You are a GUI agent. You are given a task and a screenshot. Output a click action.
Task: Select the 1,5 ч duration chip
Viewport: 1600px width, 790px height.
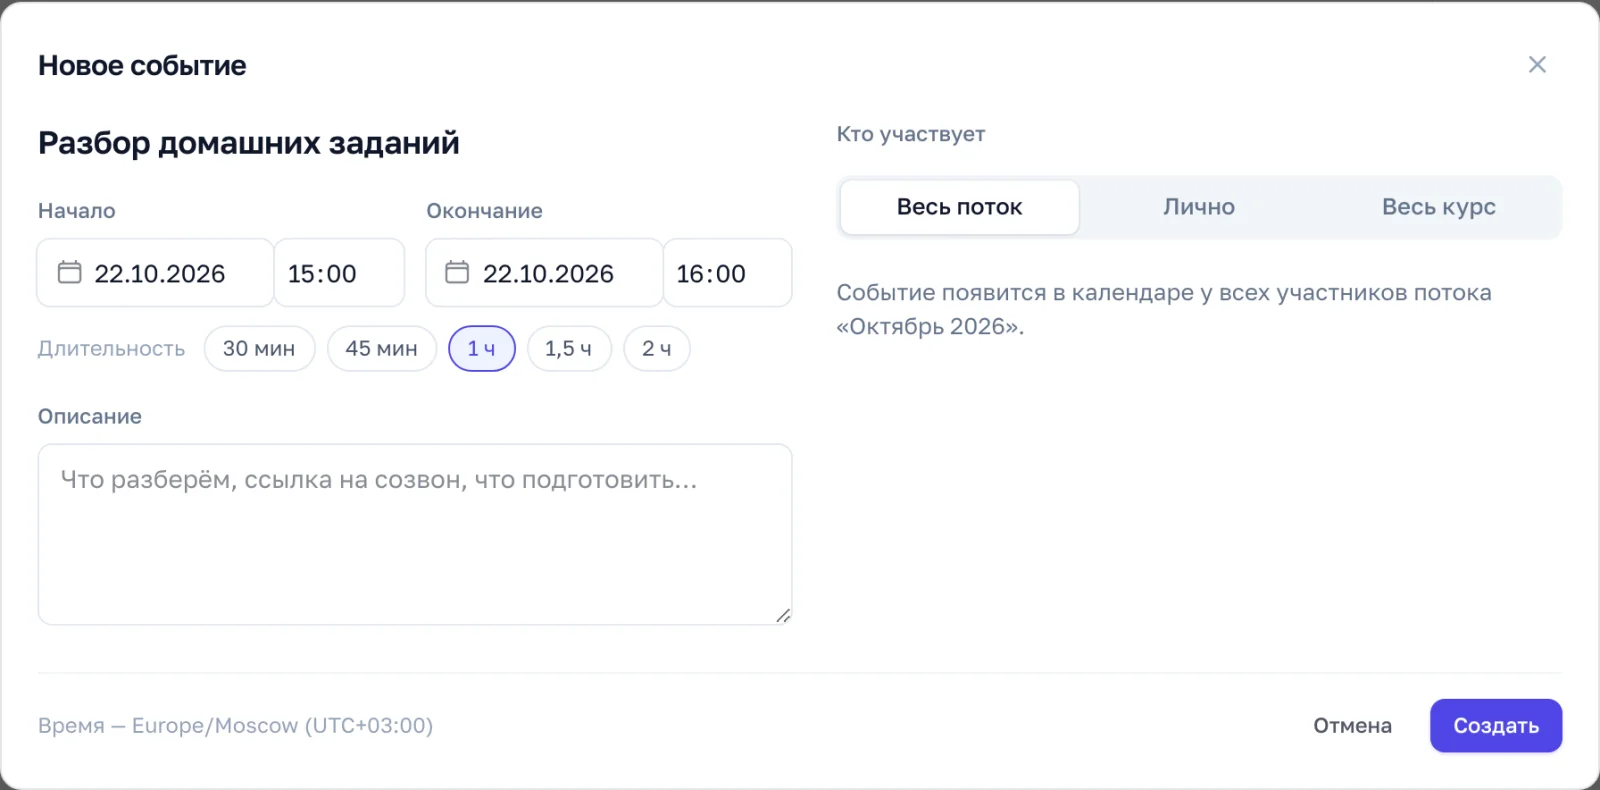click(x=569, y=349)
